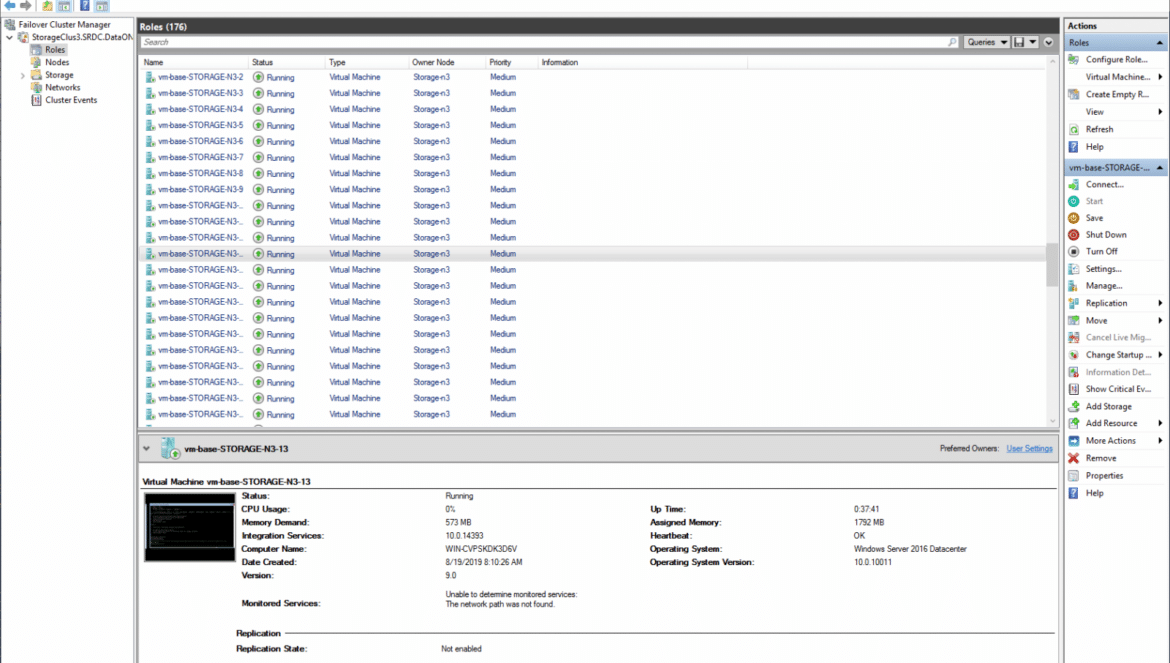Viewport: 1170px width, 663px height.
Task: Click the Information column header
Action: (x=642, y=63)
